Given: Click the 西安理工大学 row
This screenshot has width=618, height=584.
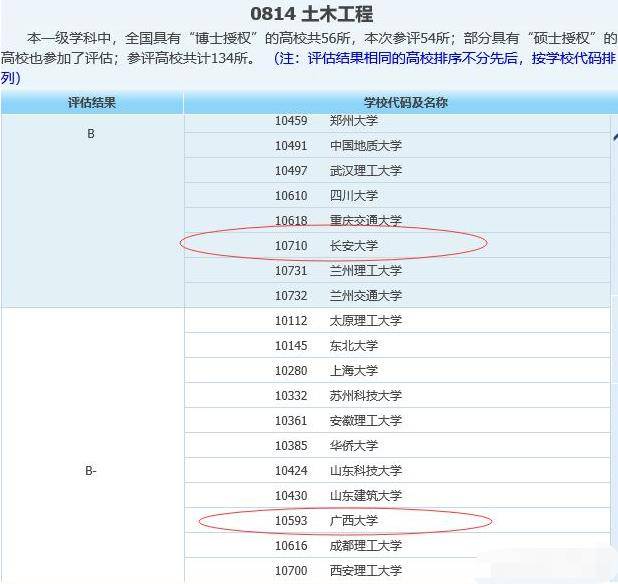Looking at the screenshot, I should pos(397,570).
